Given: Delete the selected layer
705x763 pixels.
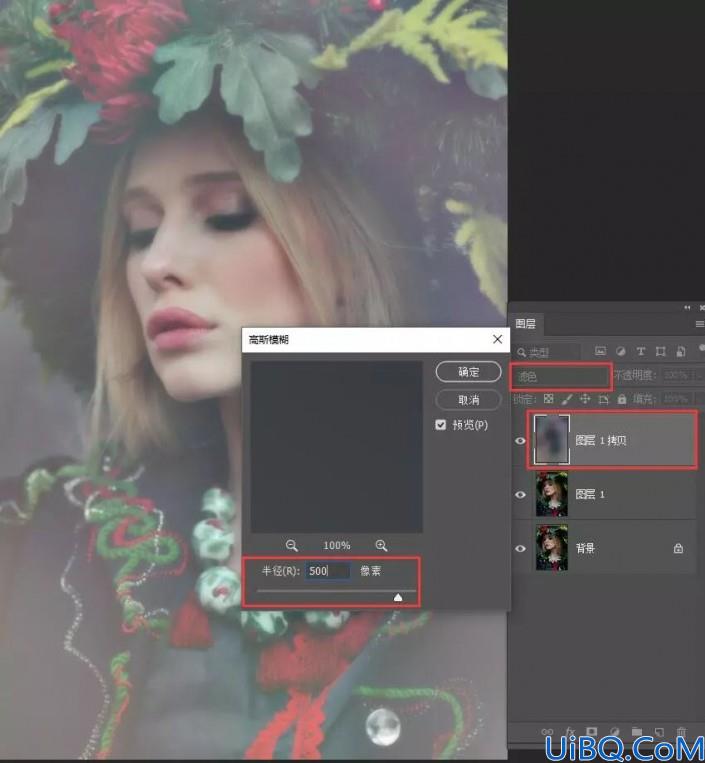Looking at the screenshot, I should coord(682,731).
